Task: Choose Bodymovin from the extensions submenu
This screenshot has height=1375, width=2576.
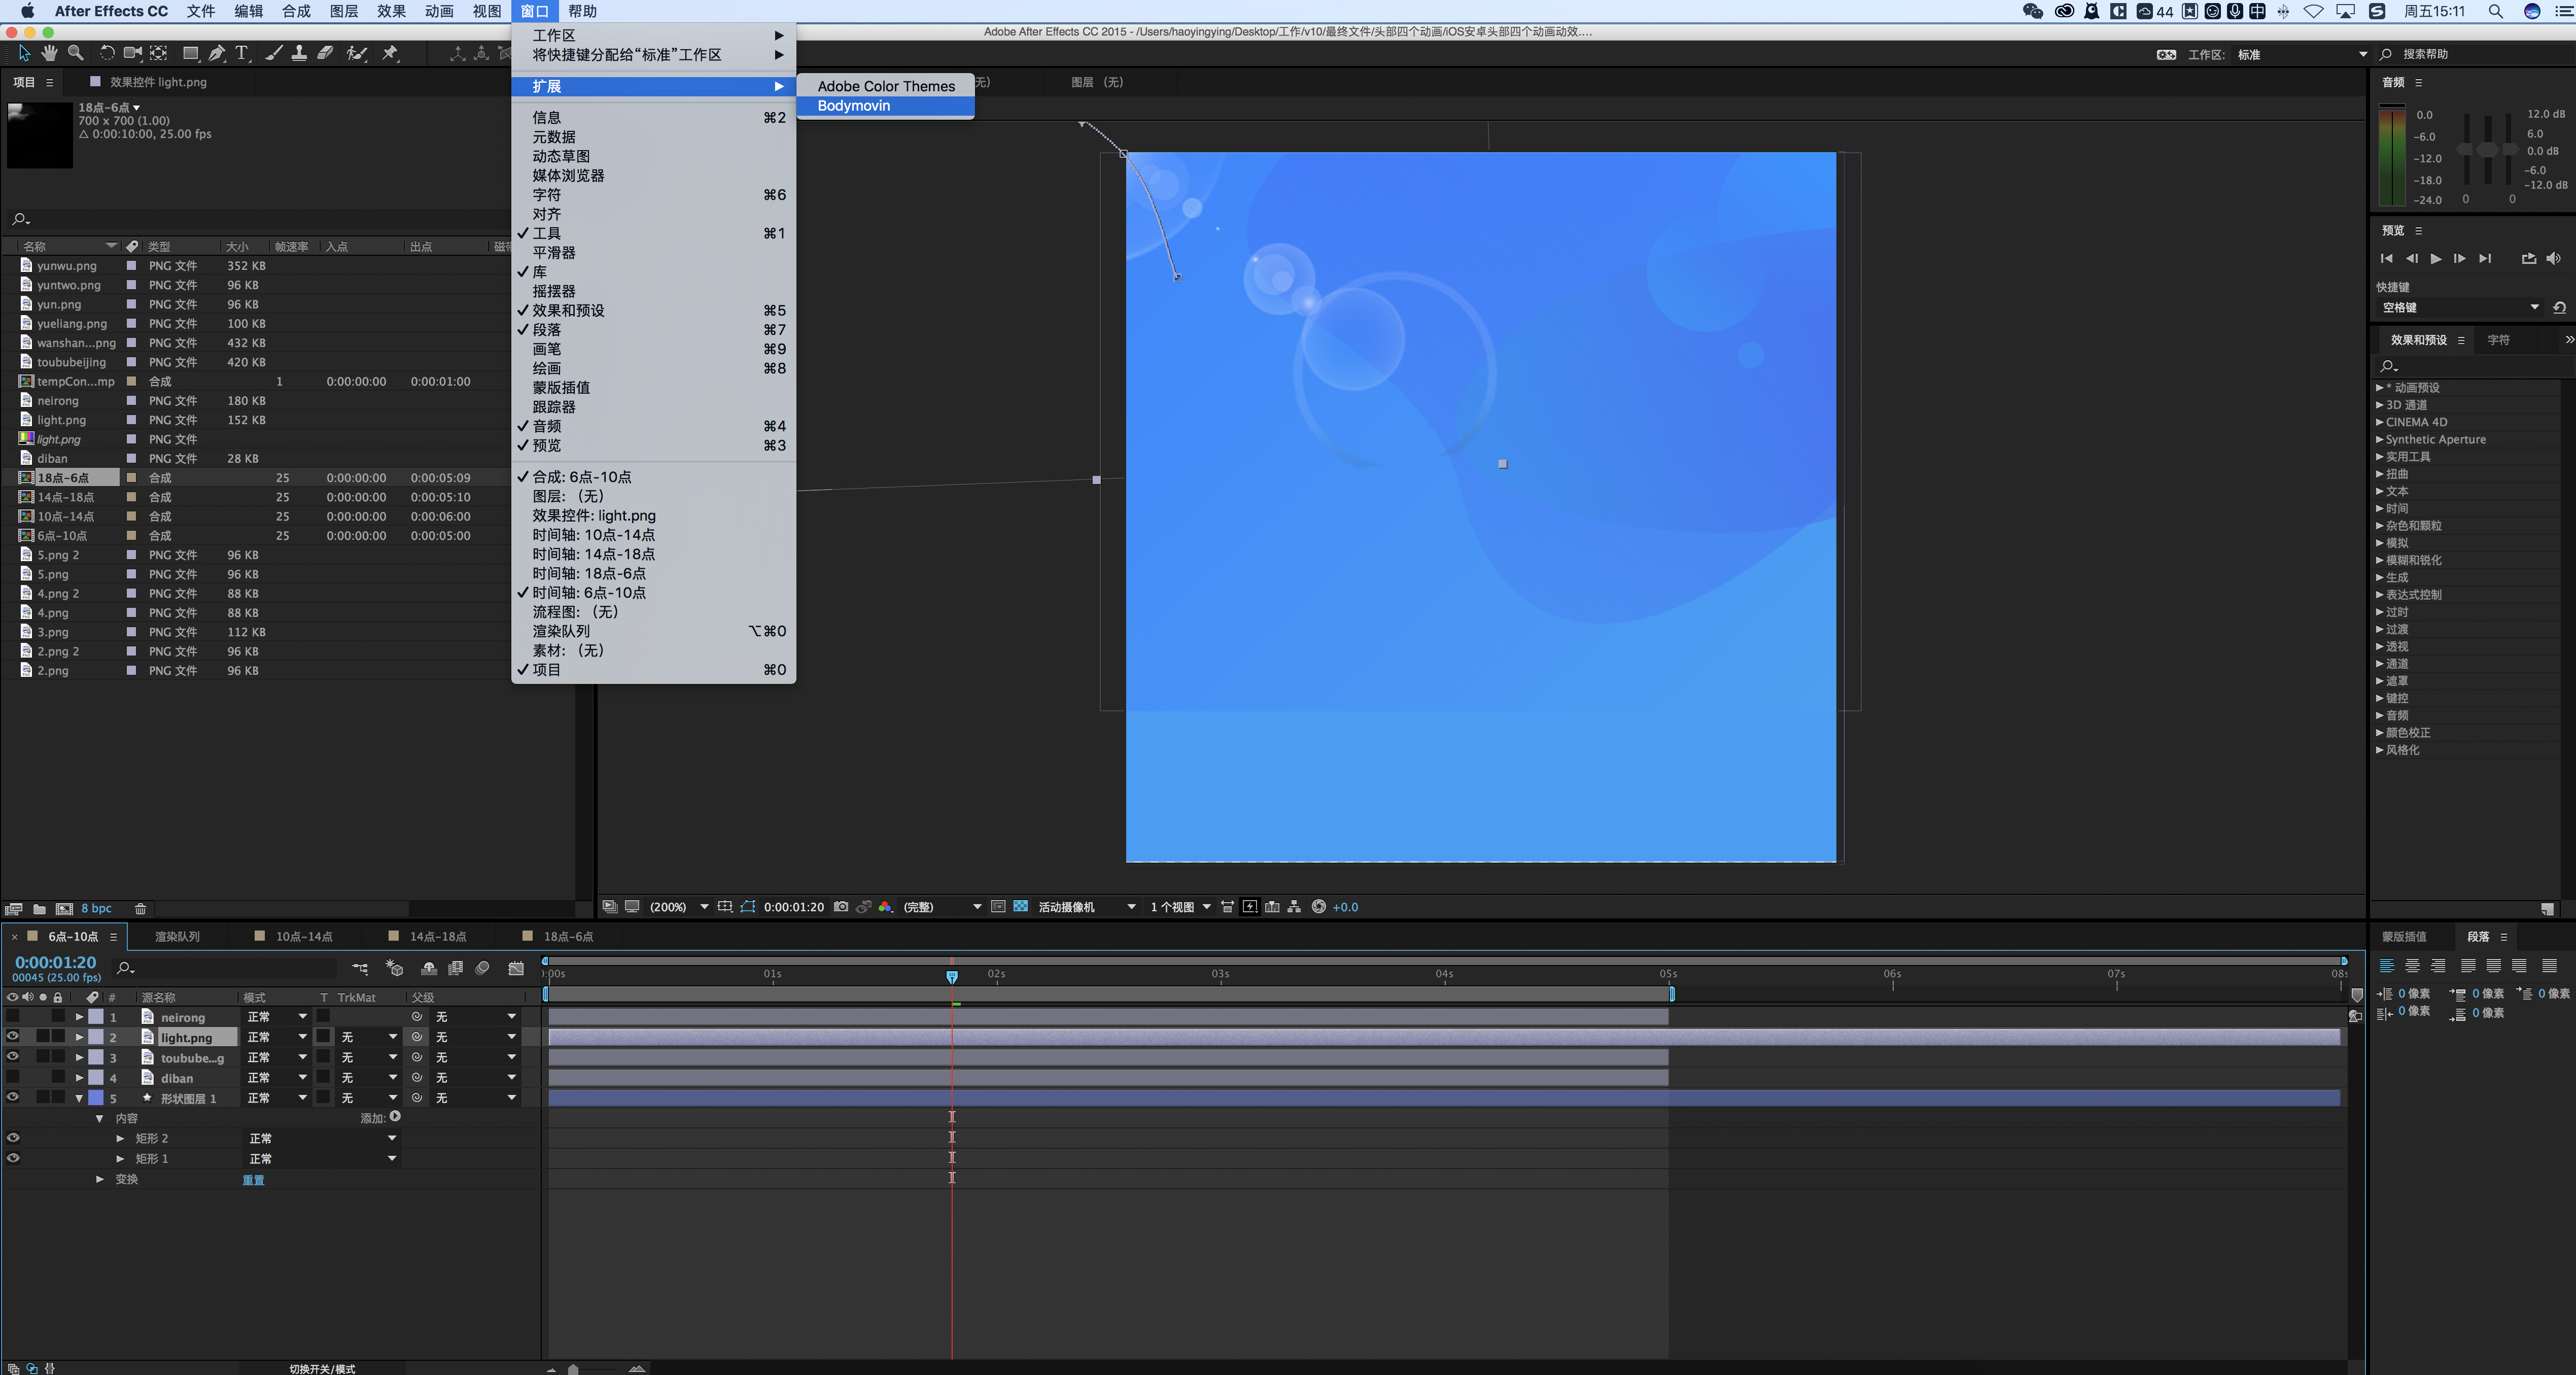Action: click(x=854, y=106)
